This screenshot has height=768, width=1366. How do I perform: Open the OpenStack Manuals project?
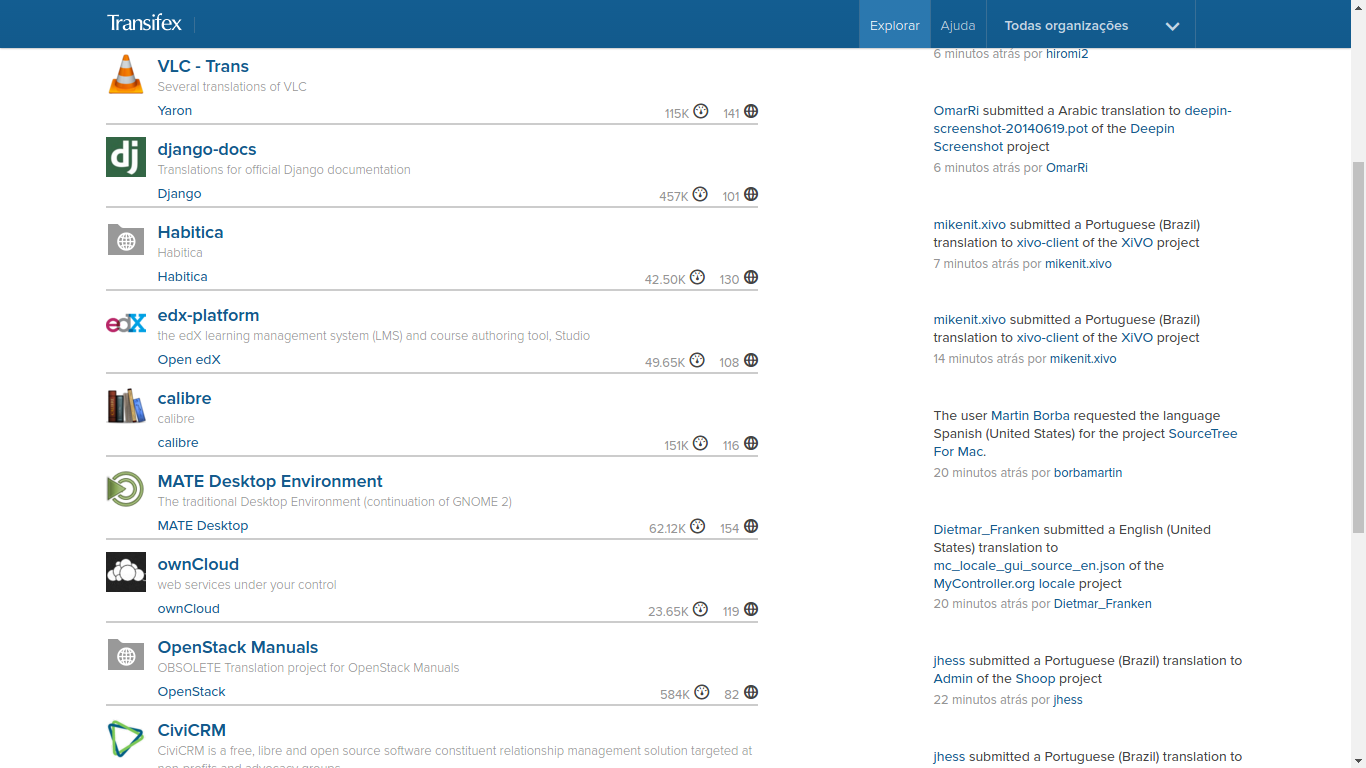(238, 647)
